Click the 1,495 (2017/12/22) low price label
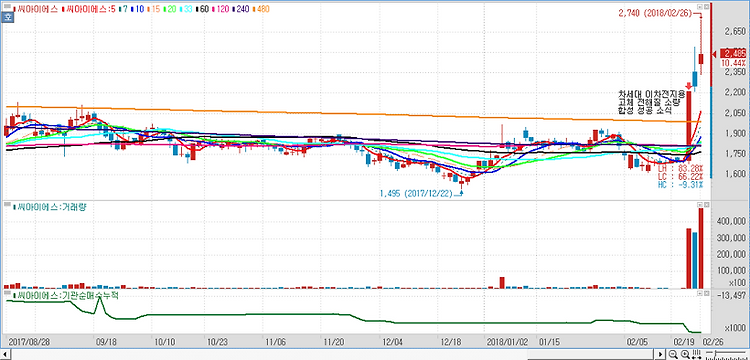The width and height of the screenshot is (750, 360). [x=416, y=194]
